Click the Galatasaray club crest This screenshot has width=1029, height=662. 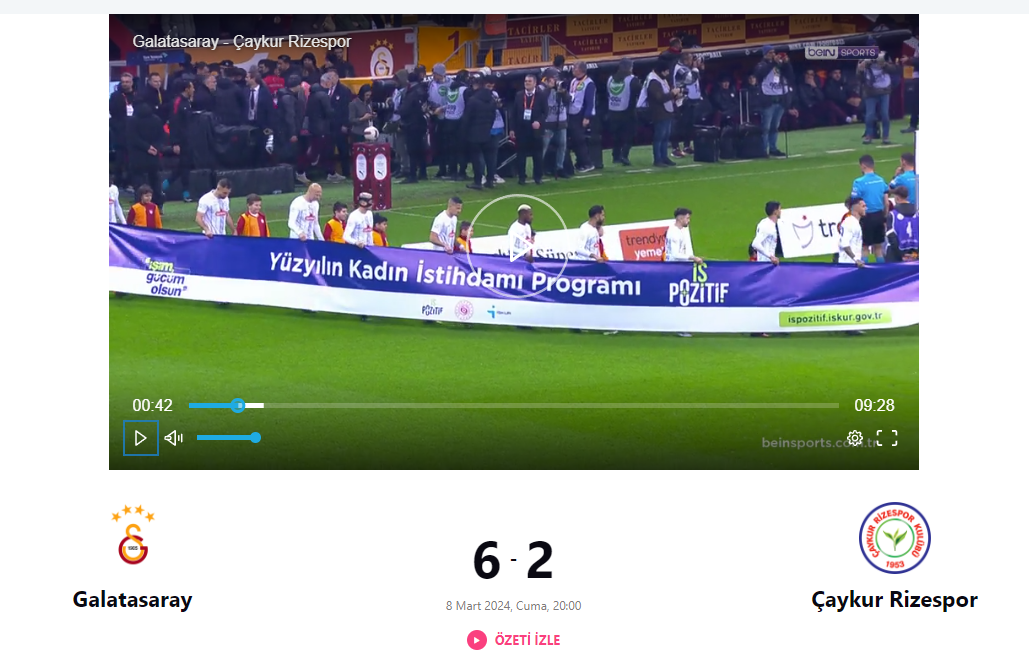(133, 535)
